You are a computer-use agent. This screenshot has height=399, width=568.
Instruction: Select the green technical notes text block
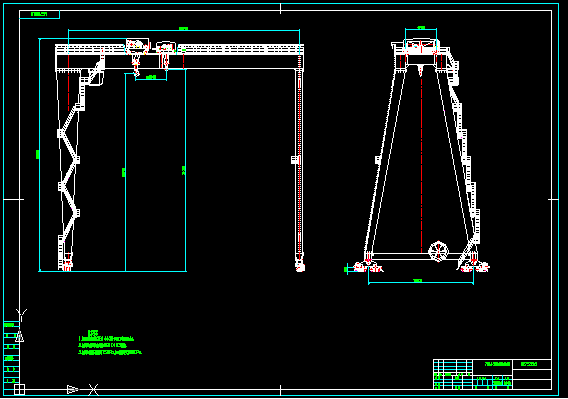(110, 342)
